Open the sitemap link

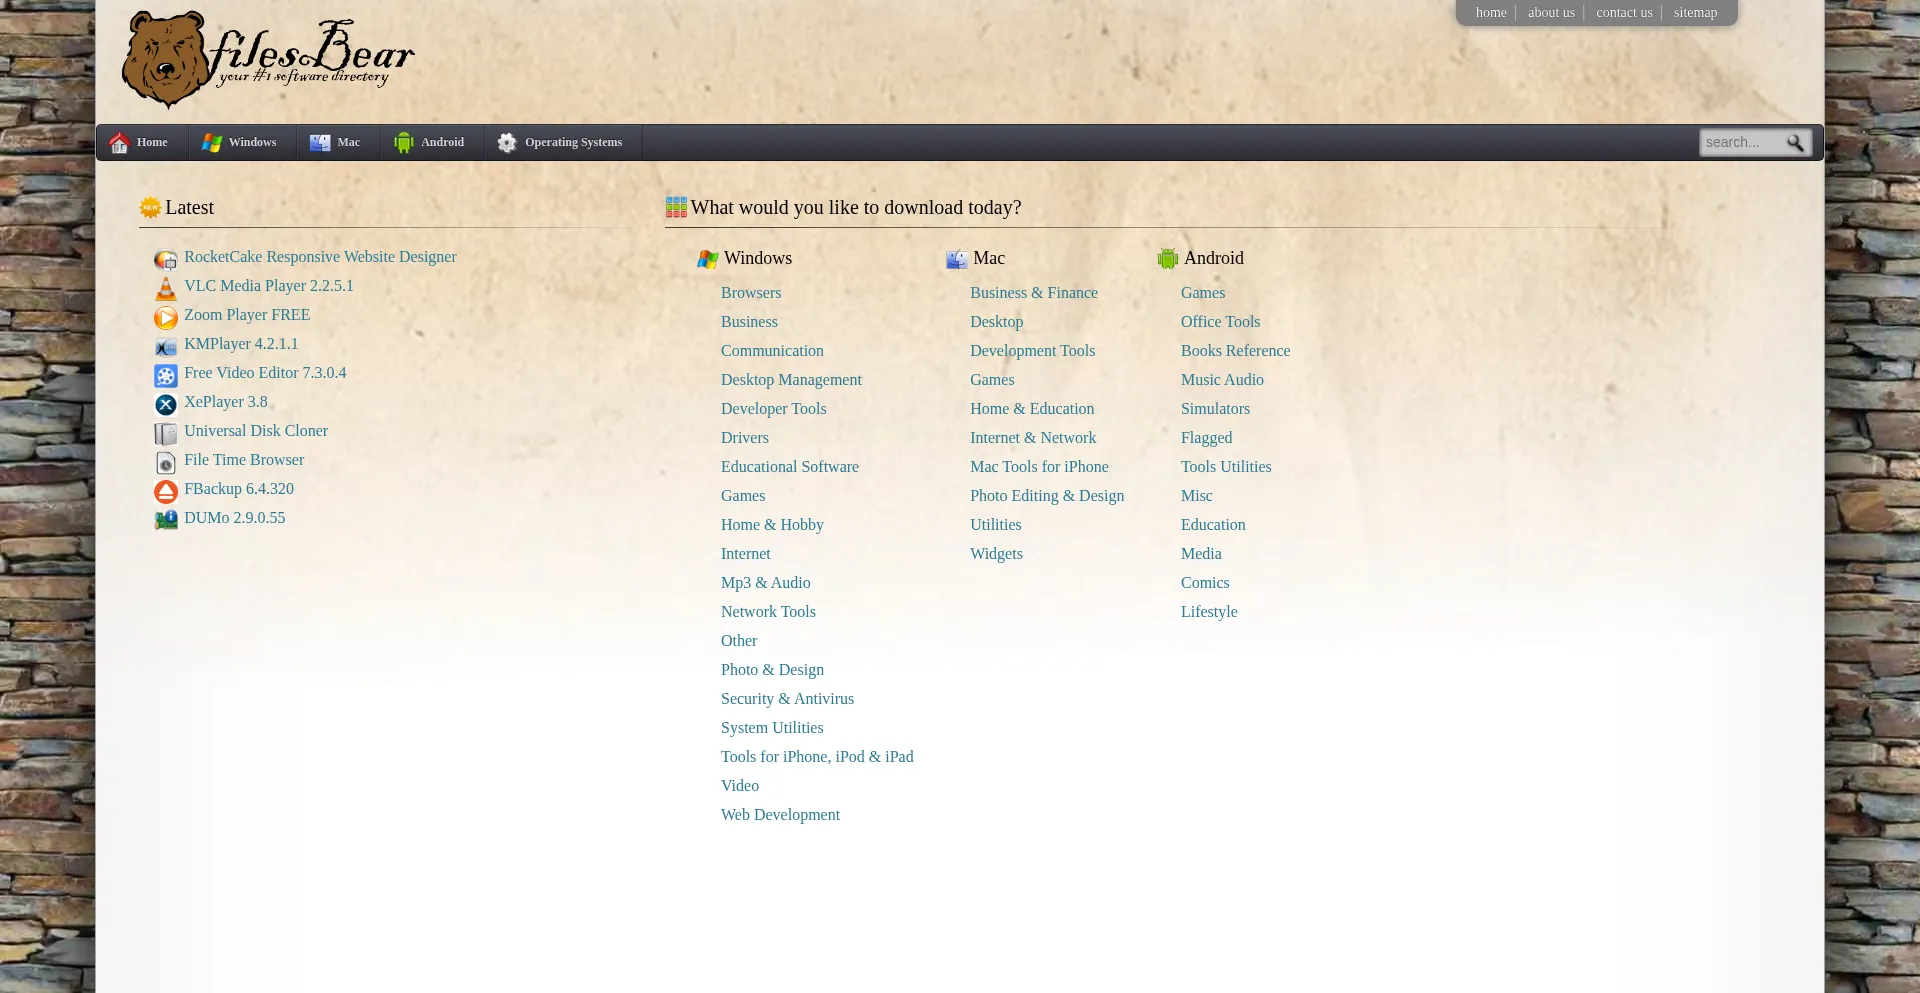click(1695, 12)
